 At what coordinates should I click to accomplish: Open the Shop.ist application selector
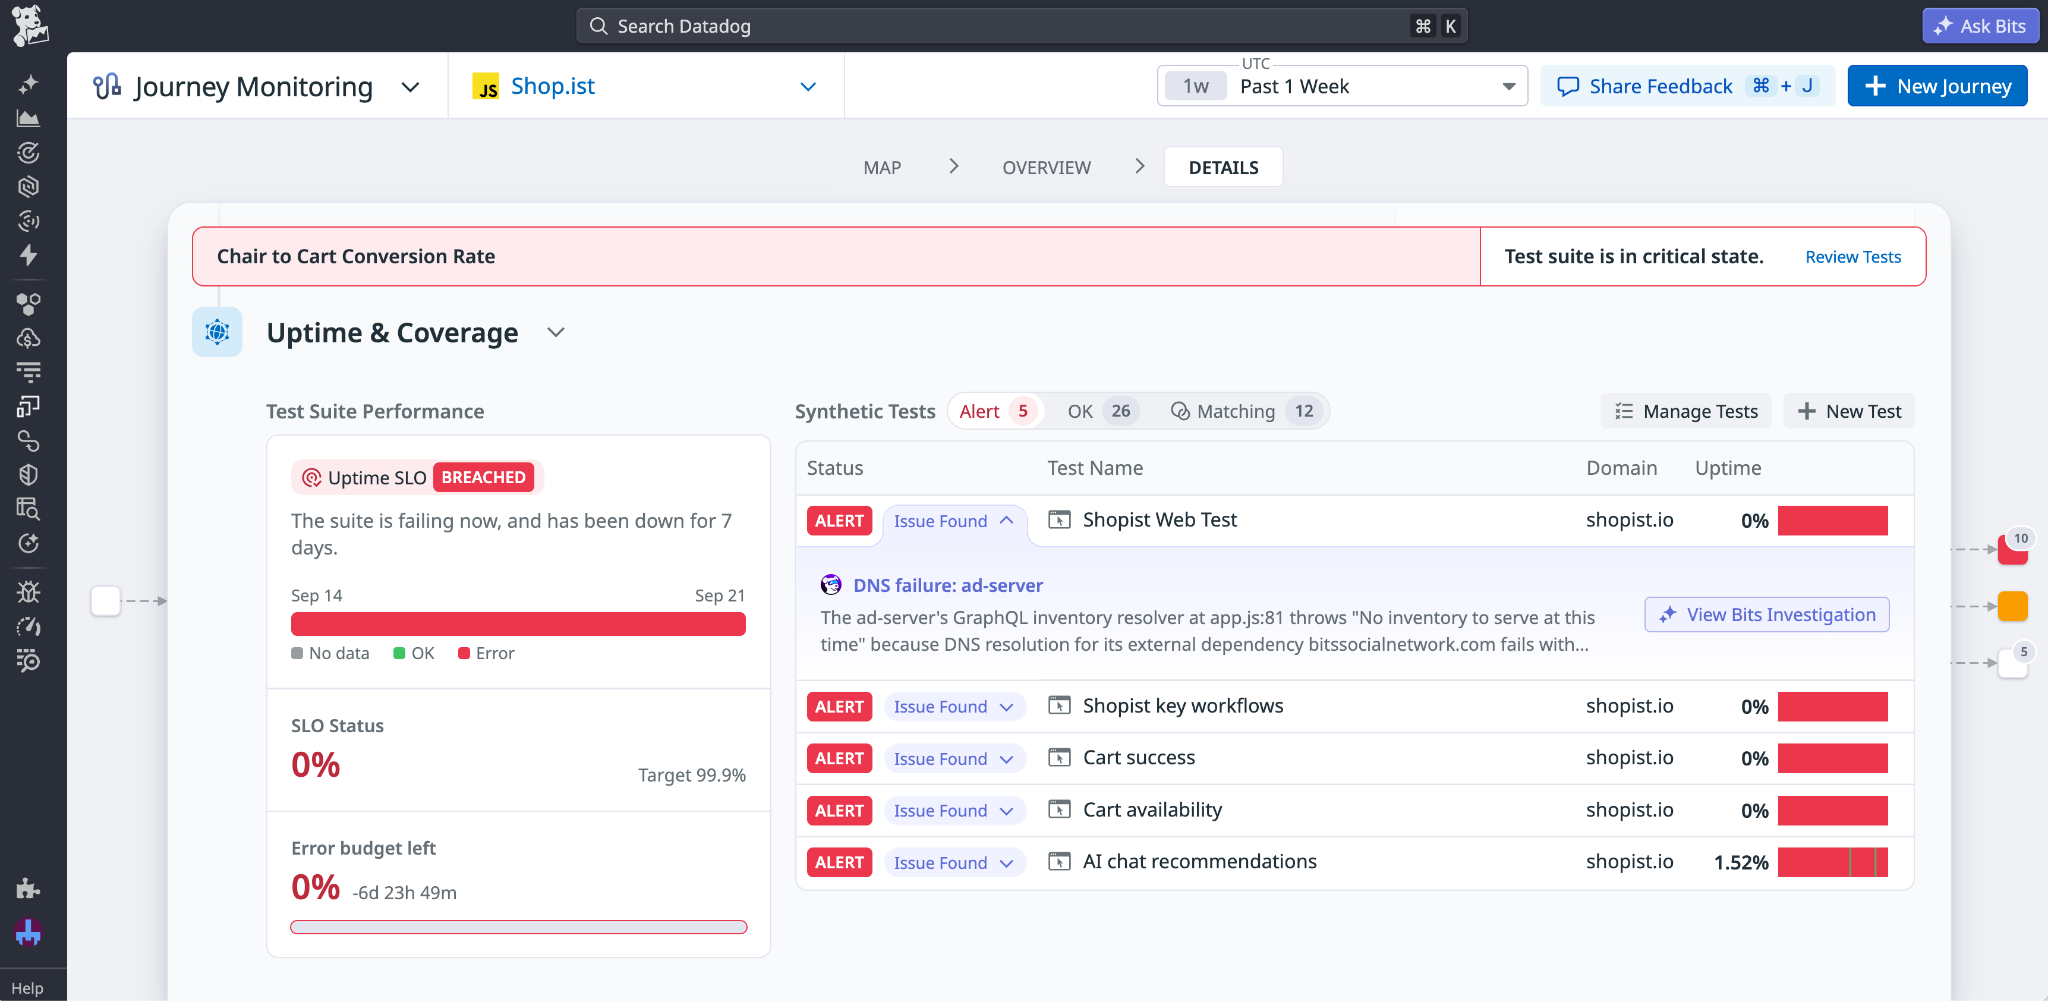pos(646,86)
